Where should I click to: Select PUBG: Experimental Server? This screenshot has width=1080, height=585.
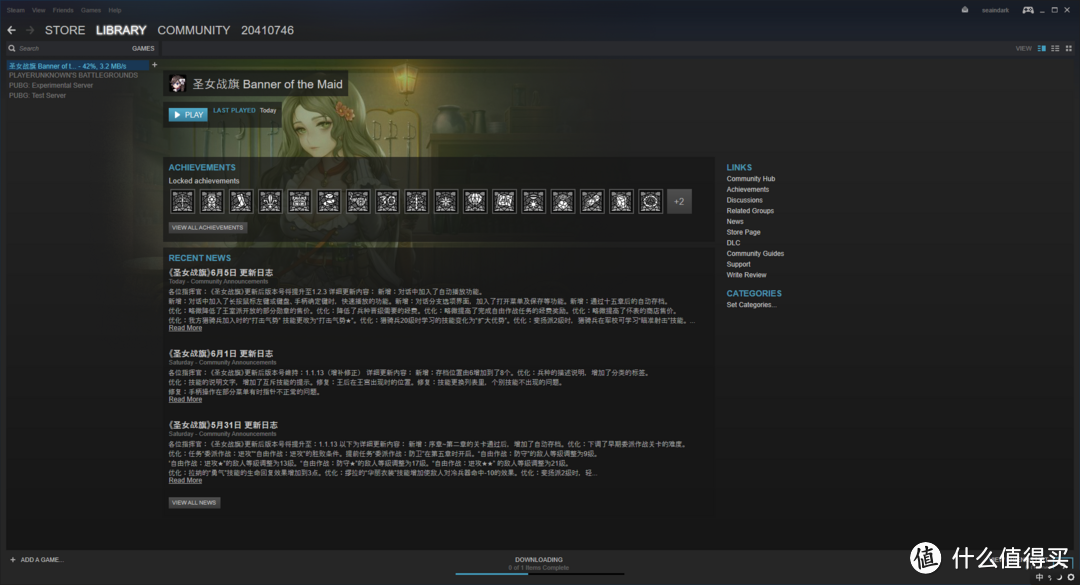(x=50, y=85)
